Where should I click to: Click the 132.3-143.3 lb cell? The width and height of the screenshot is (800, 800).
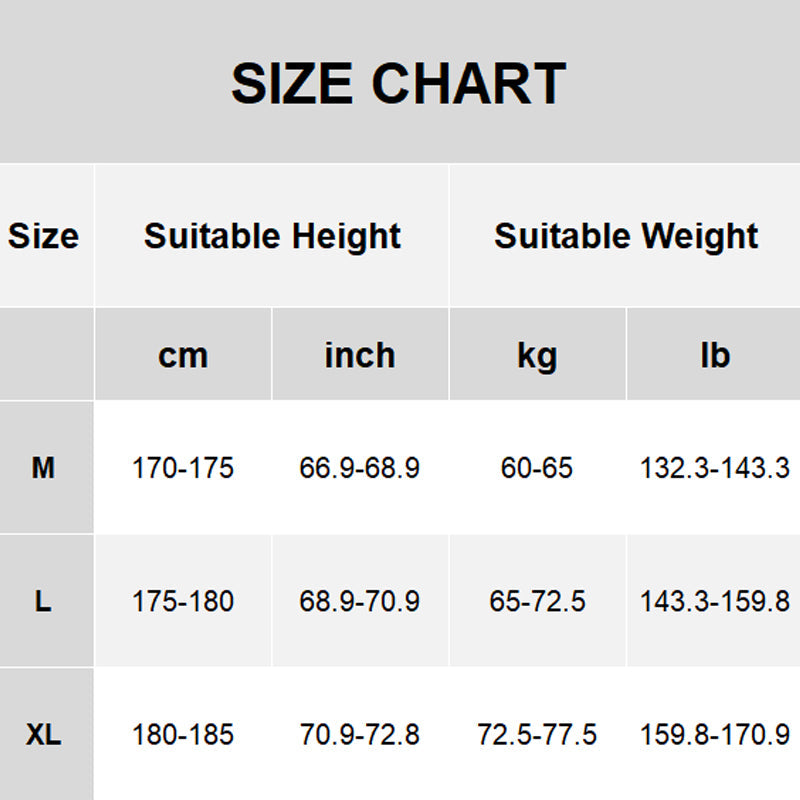[715, 467]
